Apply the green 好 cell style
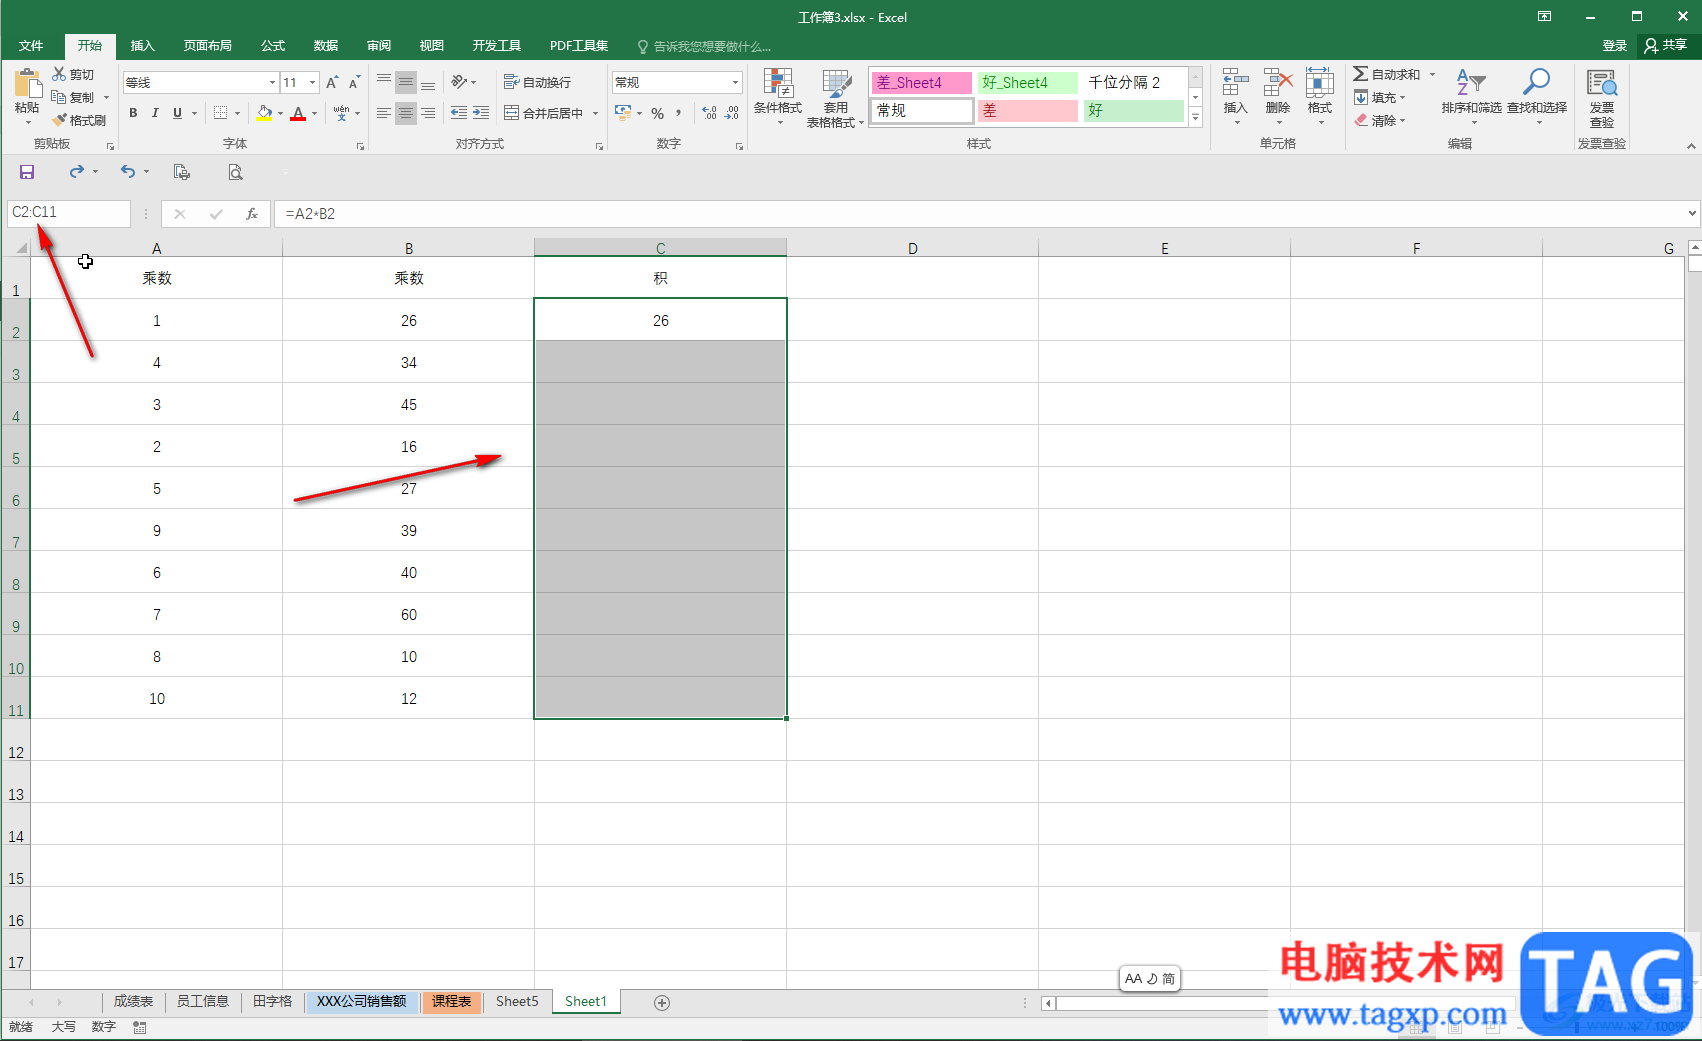This screenshot has width=1702, height=1041. (1134, 111)
